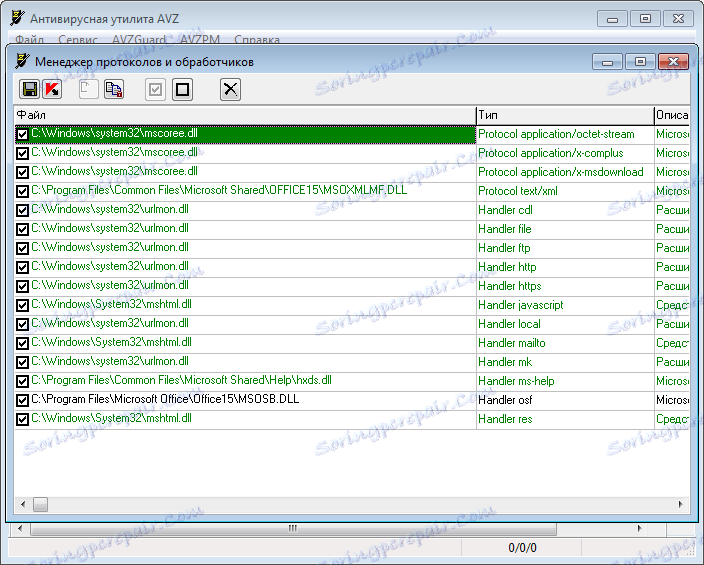Toggle the Handler cdl row checkbox
The image size is (704, 565).
pyautogui.click(x=22, y=210)
